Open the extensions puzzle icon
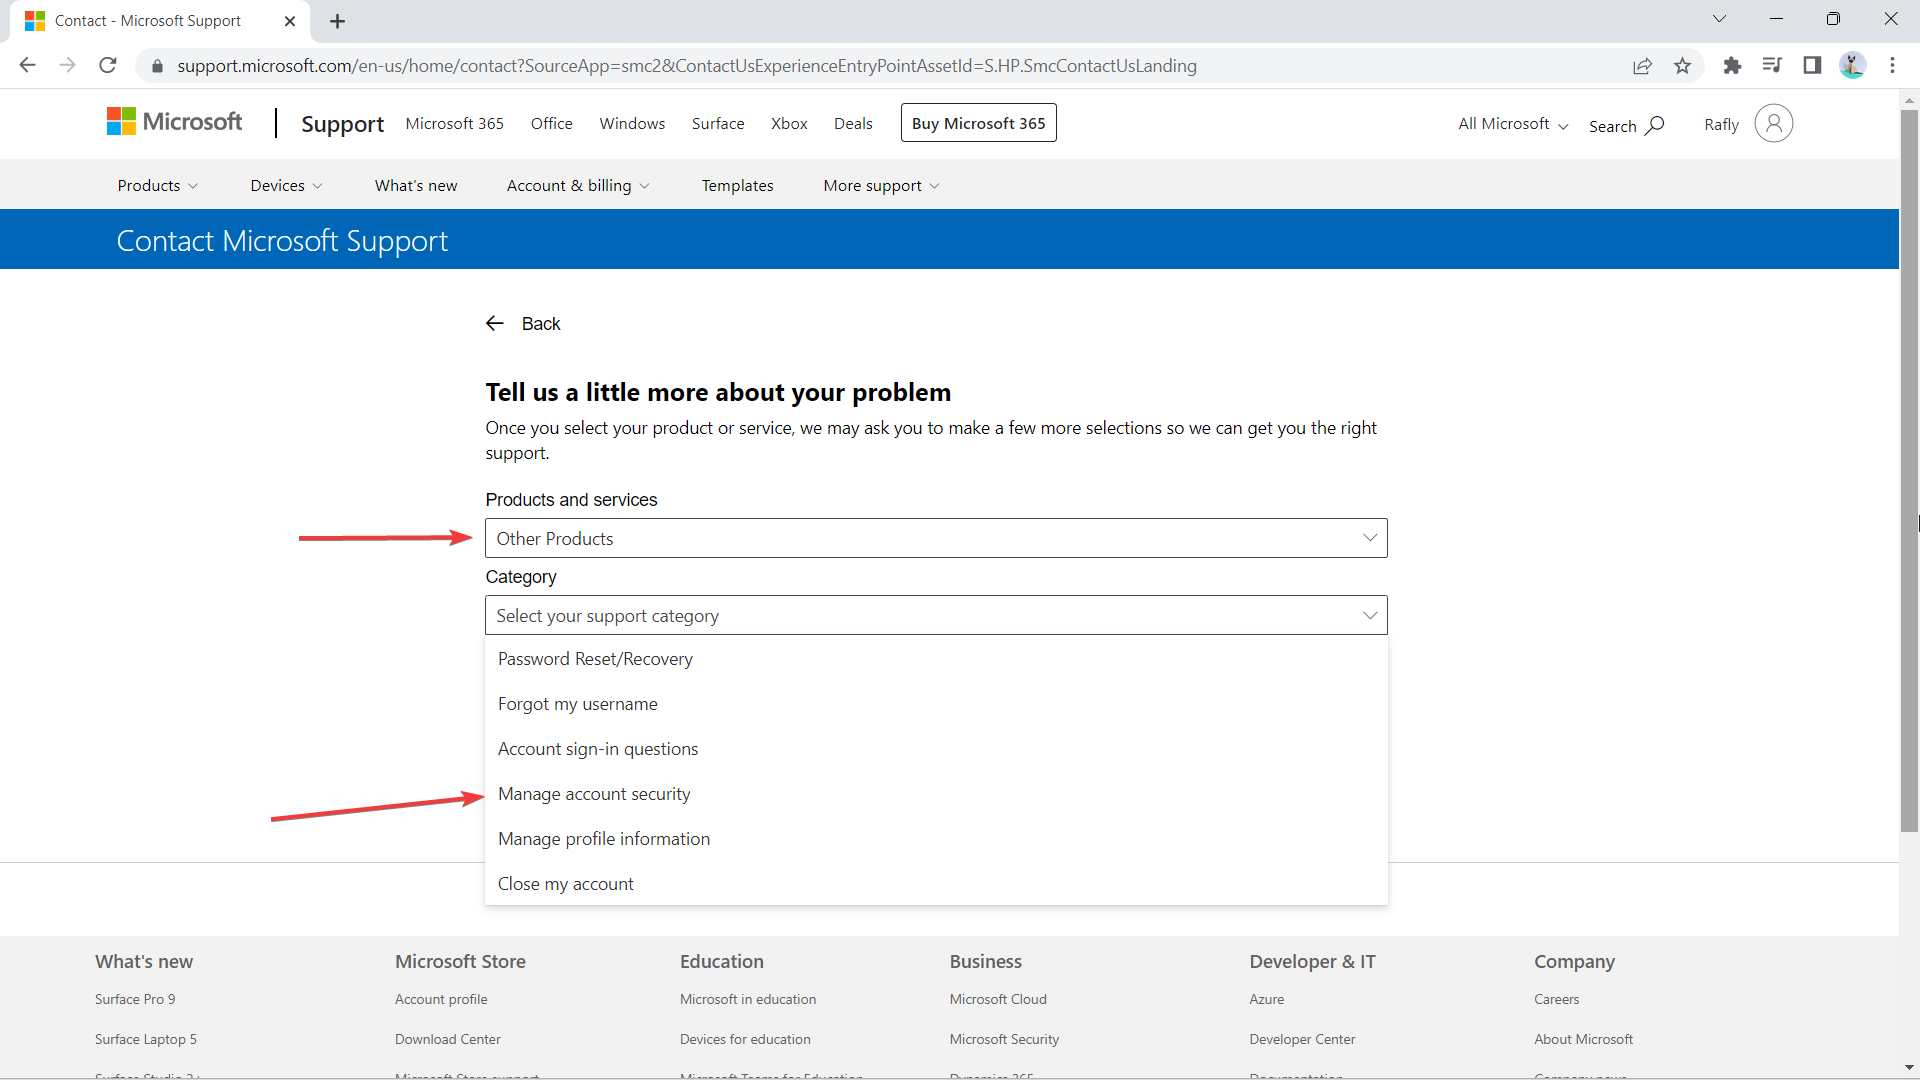 coord(1732,66)
